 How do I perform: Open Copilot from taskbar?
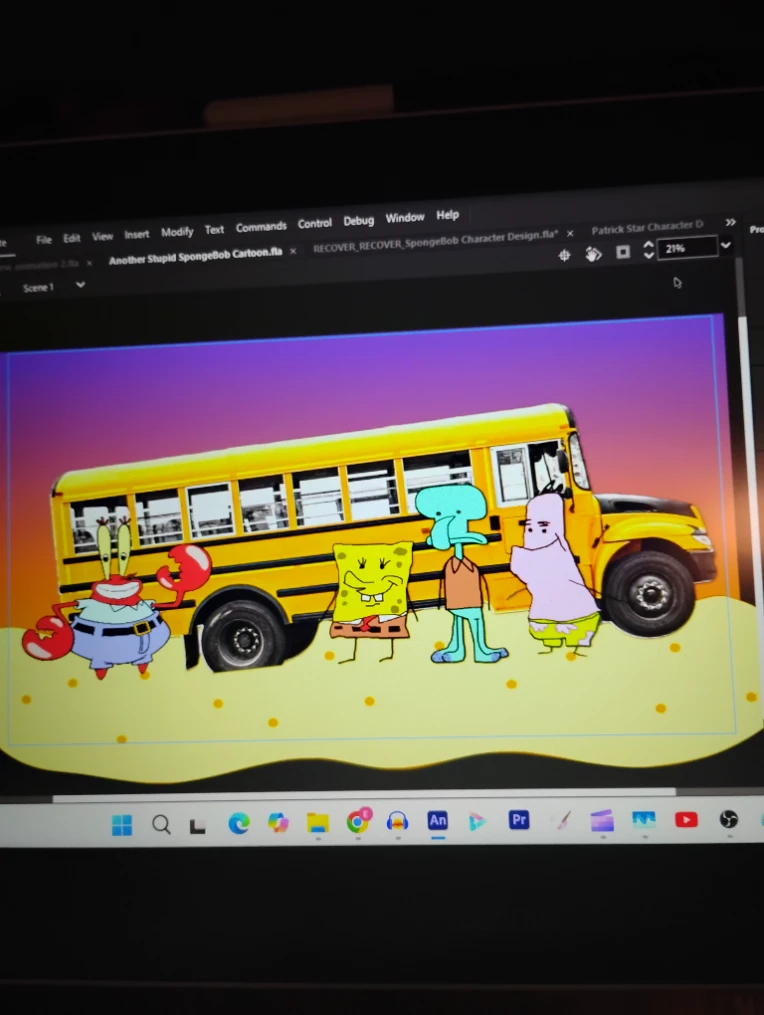point(278,822)
